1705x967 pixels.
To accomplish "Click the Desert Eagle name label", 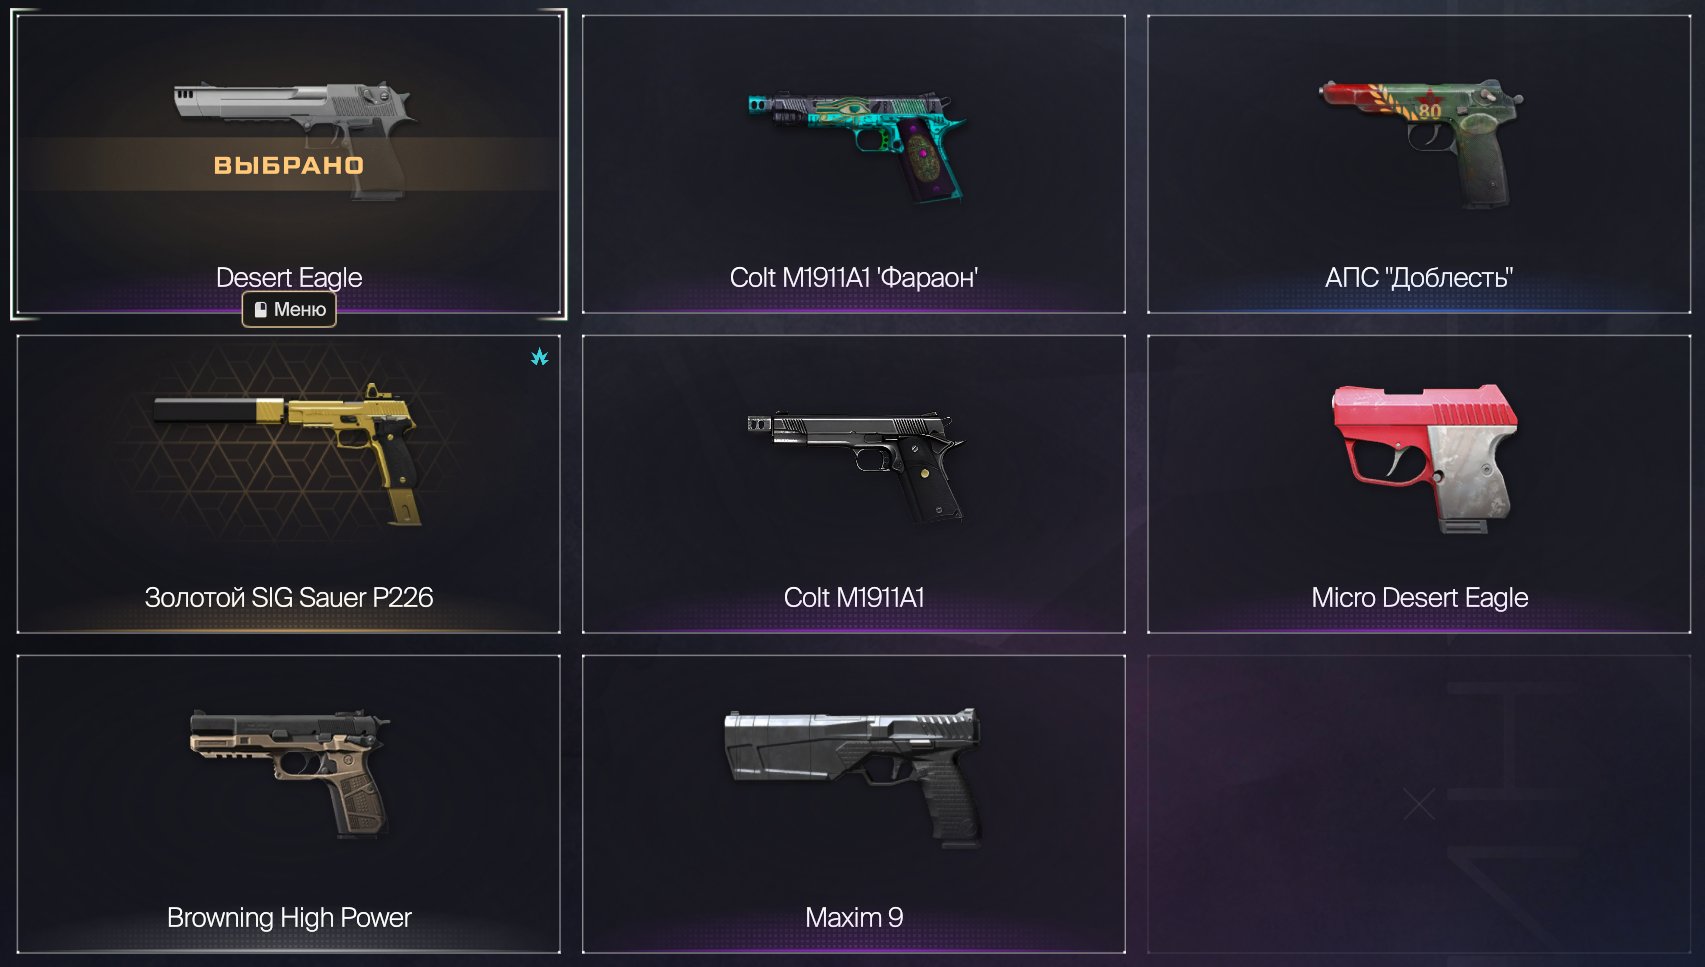I will click(x=289, y=277).
